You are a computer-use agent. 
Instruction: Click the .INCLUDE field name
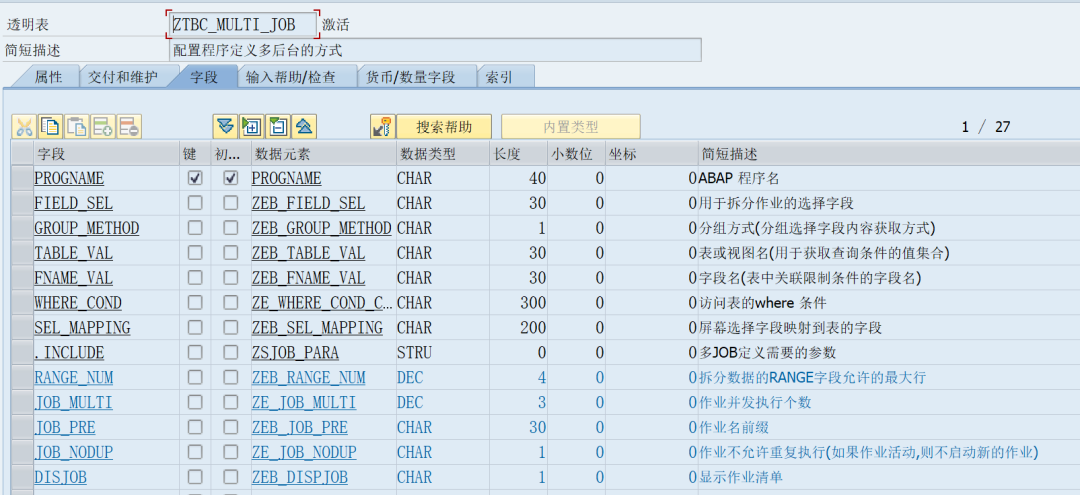(69, 352)
